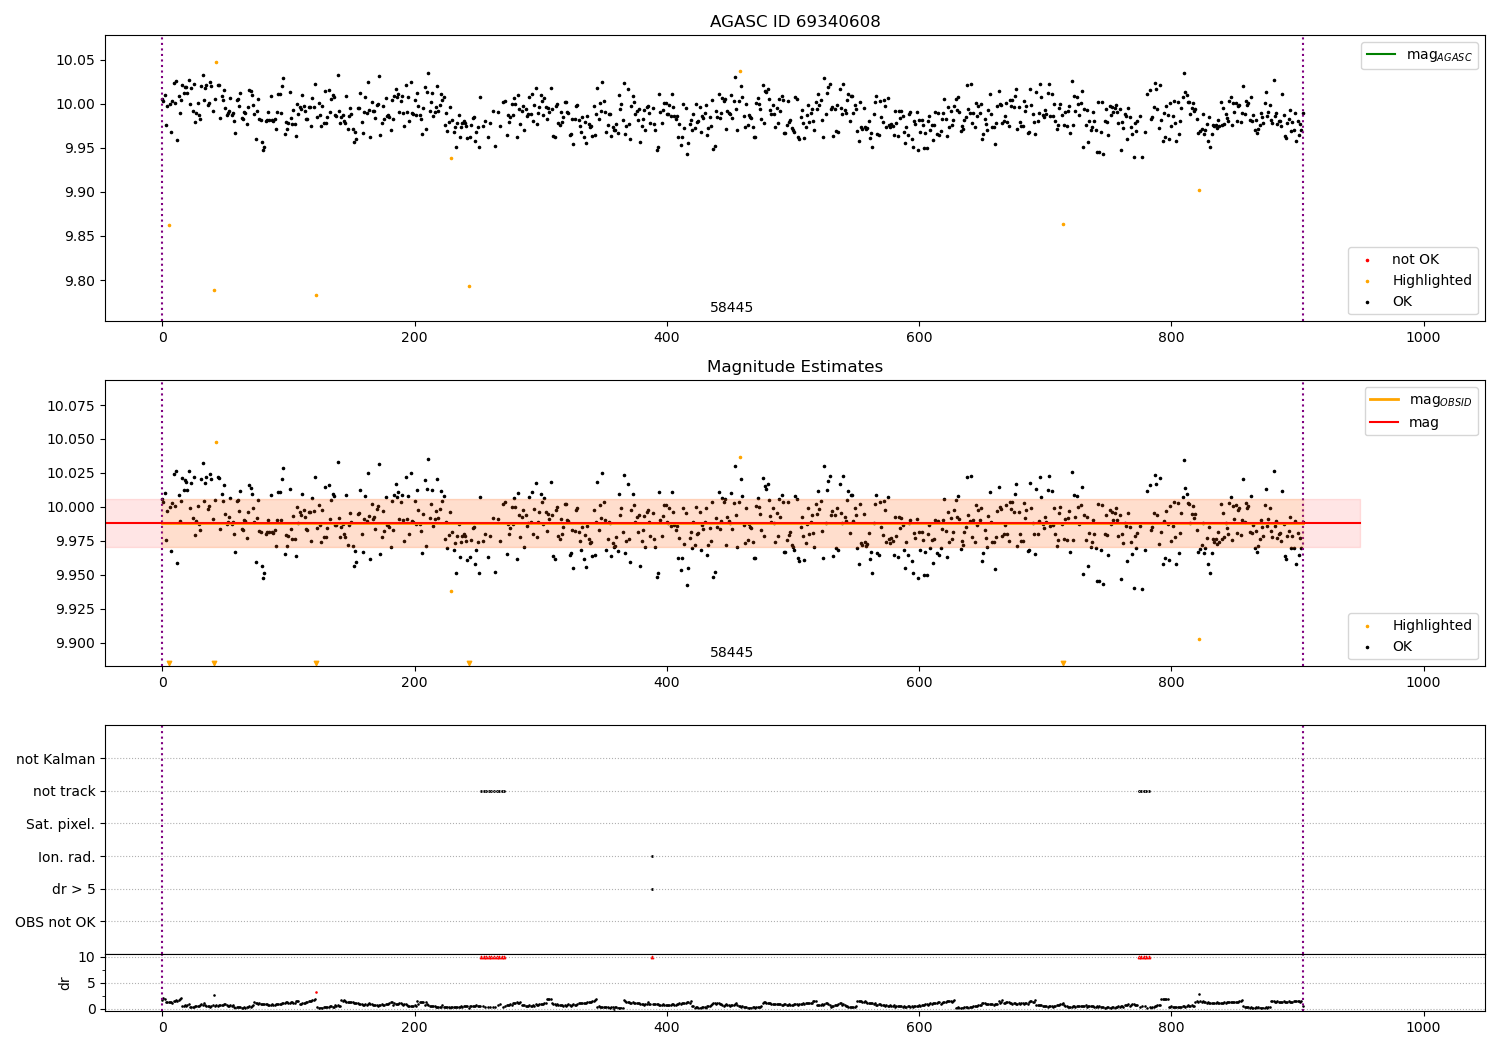Click the 'Sat. pixel.' axis label
1500x1050 pixels.
click(61, 825)
